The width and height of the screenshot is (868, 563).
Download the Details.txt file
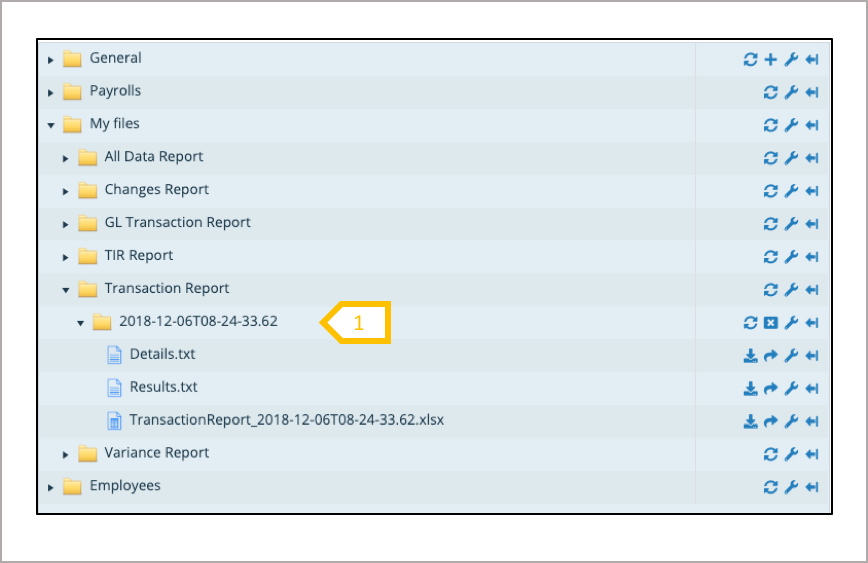pos(750,356)
